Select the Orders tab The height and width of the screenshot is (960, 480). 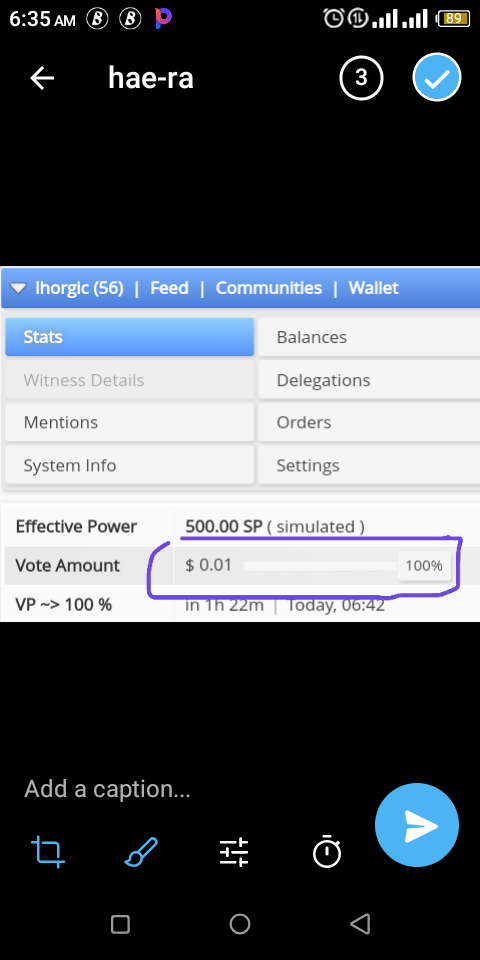(369, 422)
